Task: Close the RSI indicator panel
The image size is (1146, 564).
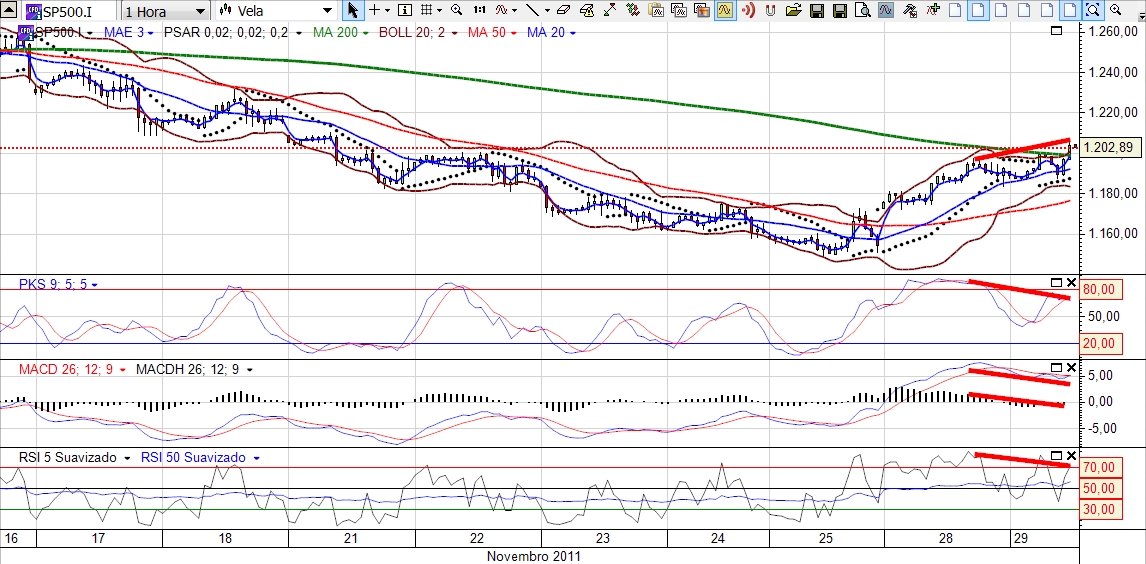Action: (x=1071, y=455)
